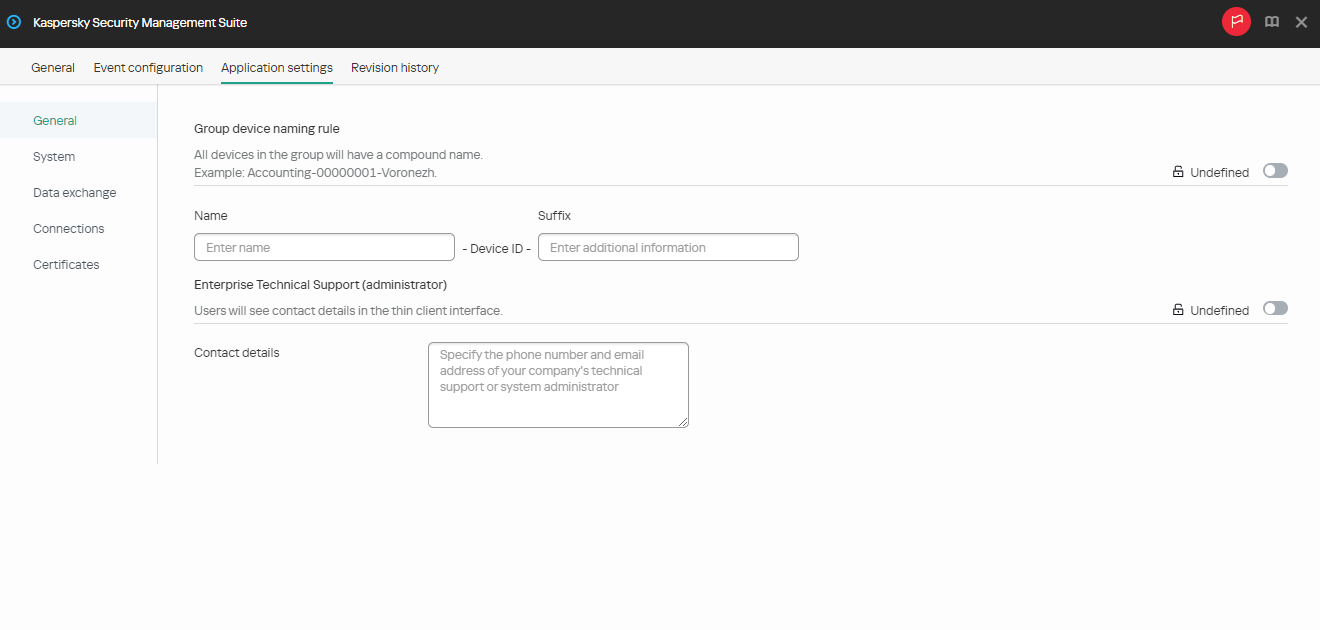This screenshot has width=1320, height=630.
Task: Open the documentation book icon
Action: 1271,21
